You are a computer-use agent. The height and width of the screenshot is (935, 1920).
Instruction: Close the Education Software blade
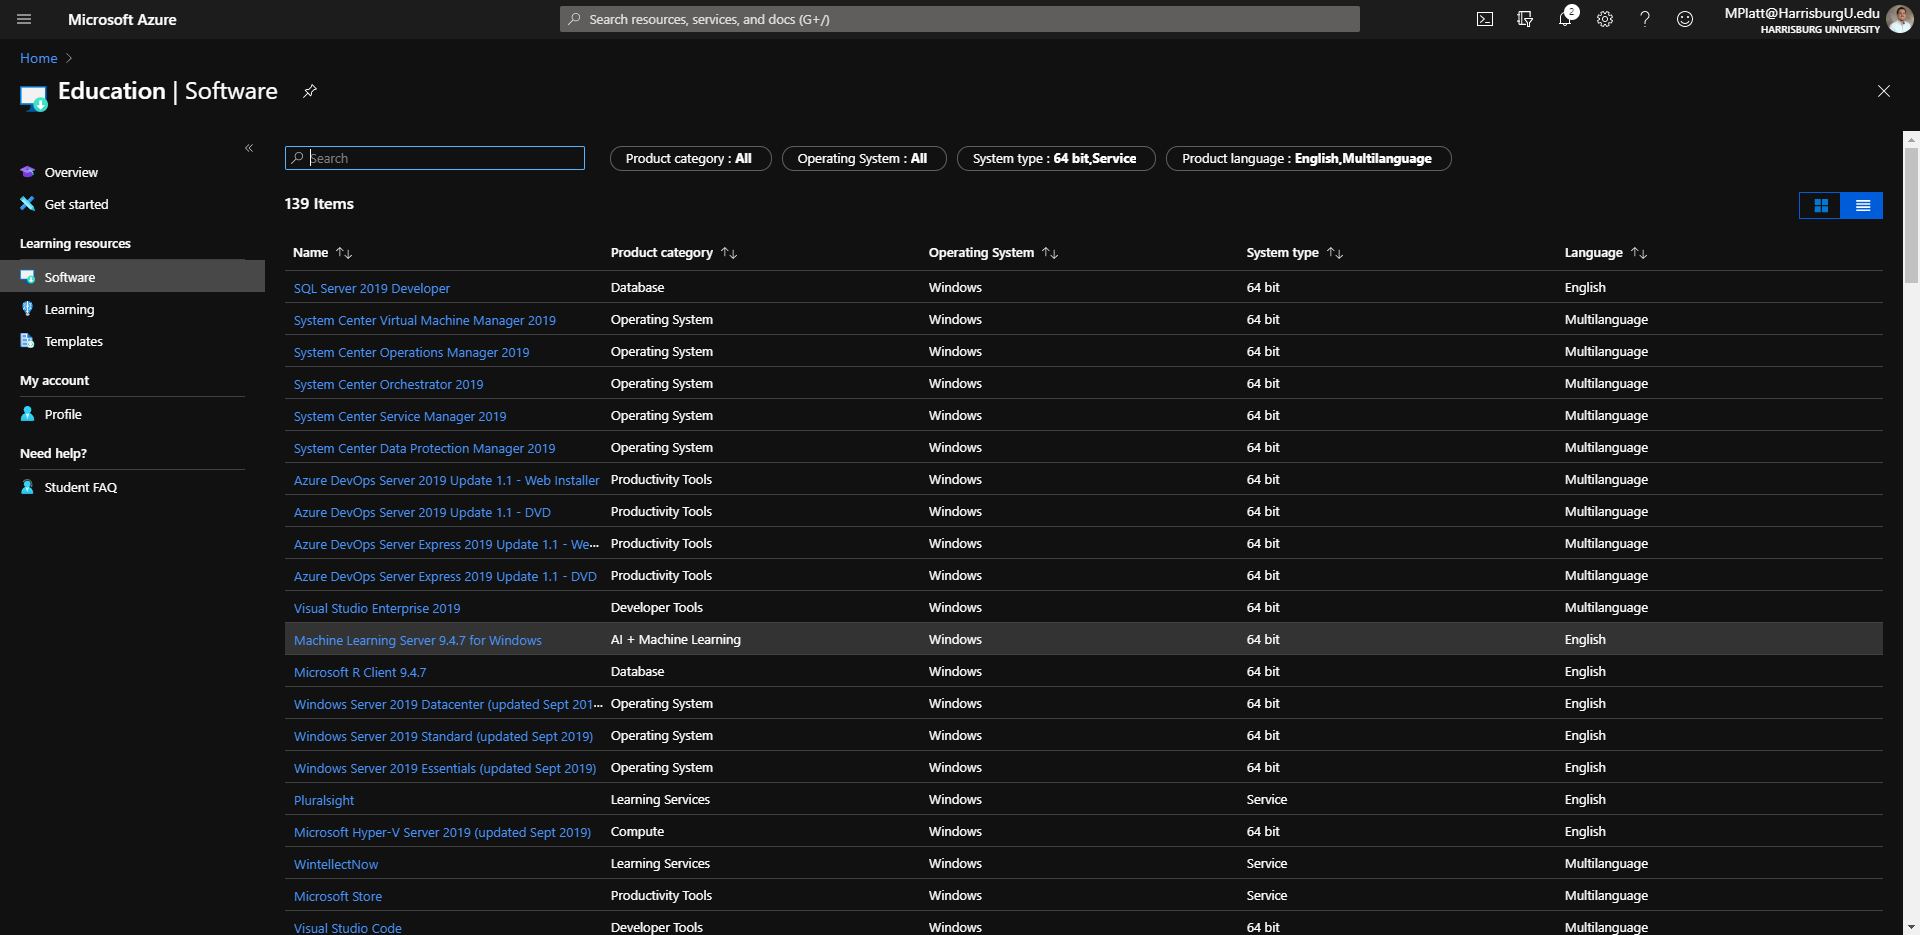pos(1884,91)
